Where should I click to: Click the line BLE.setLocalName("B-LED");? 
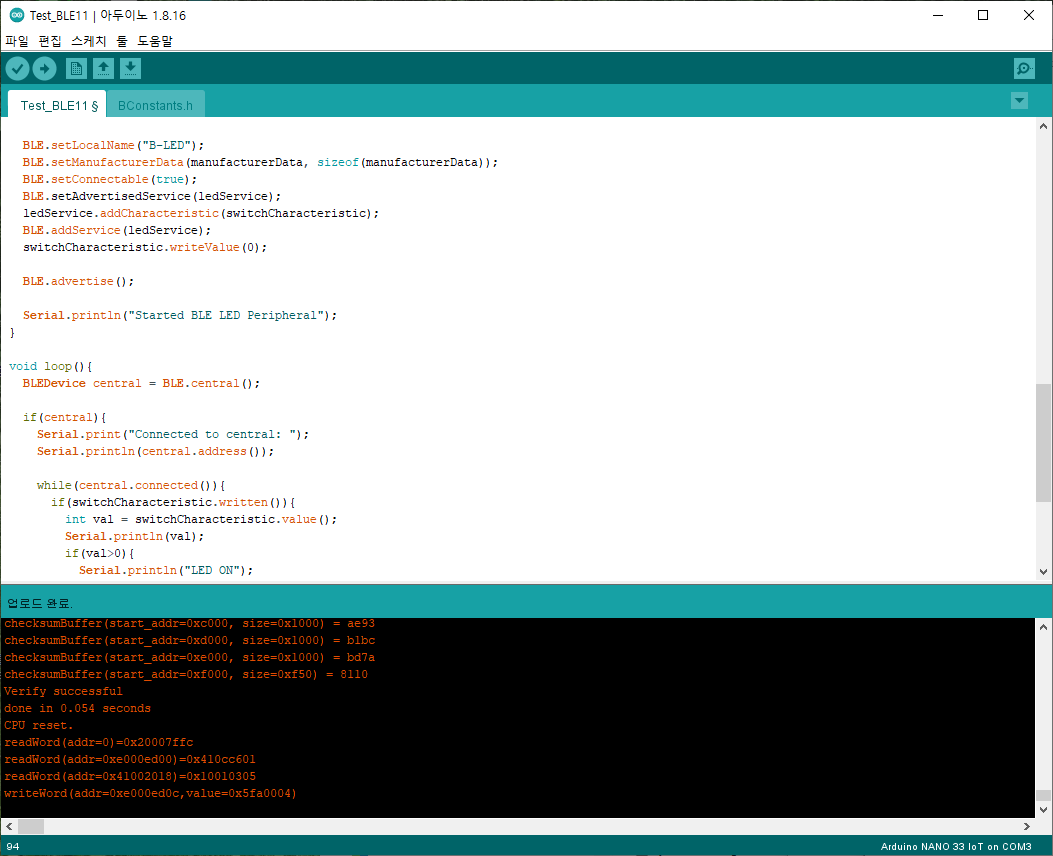[x=113, y=145]
